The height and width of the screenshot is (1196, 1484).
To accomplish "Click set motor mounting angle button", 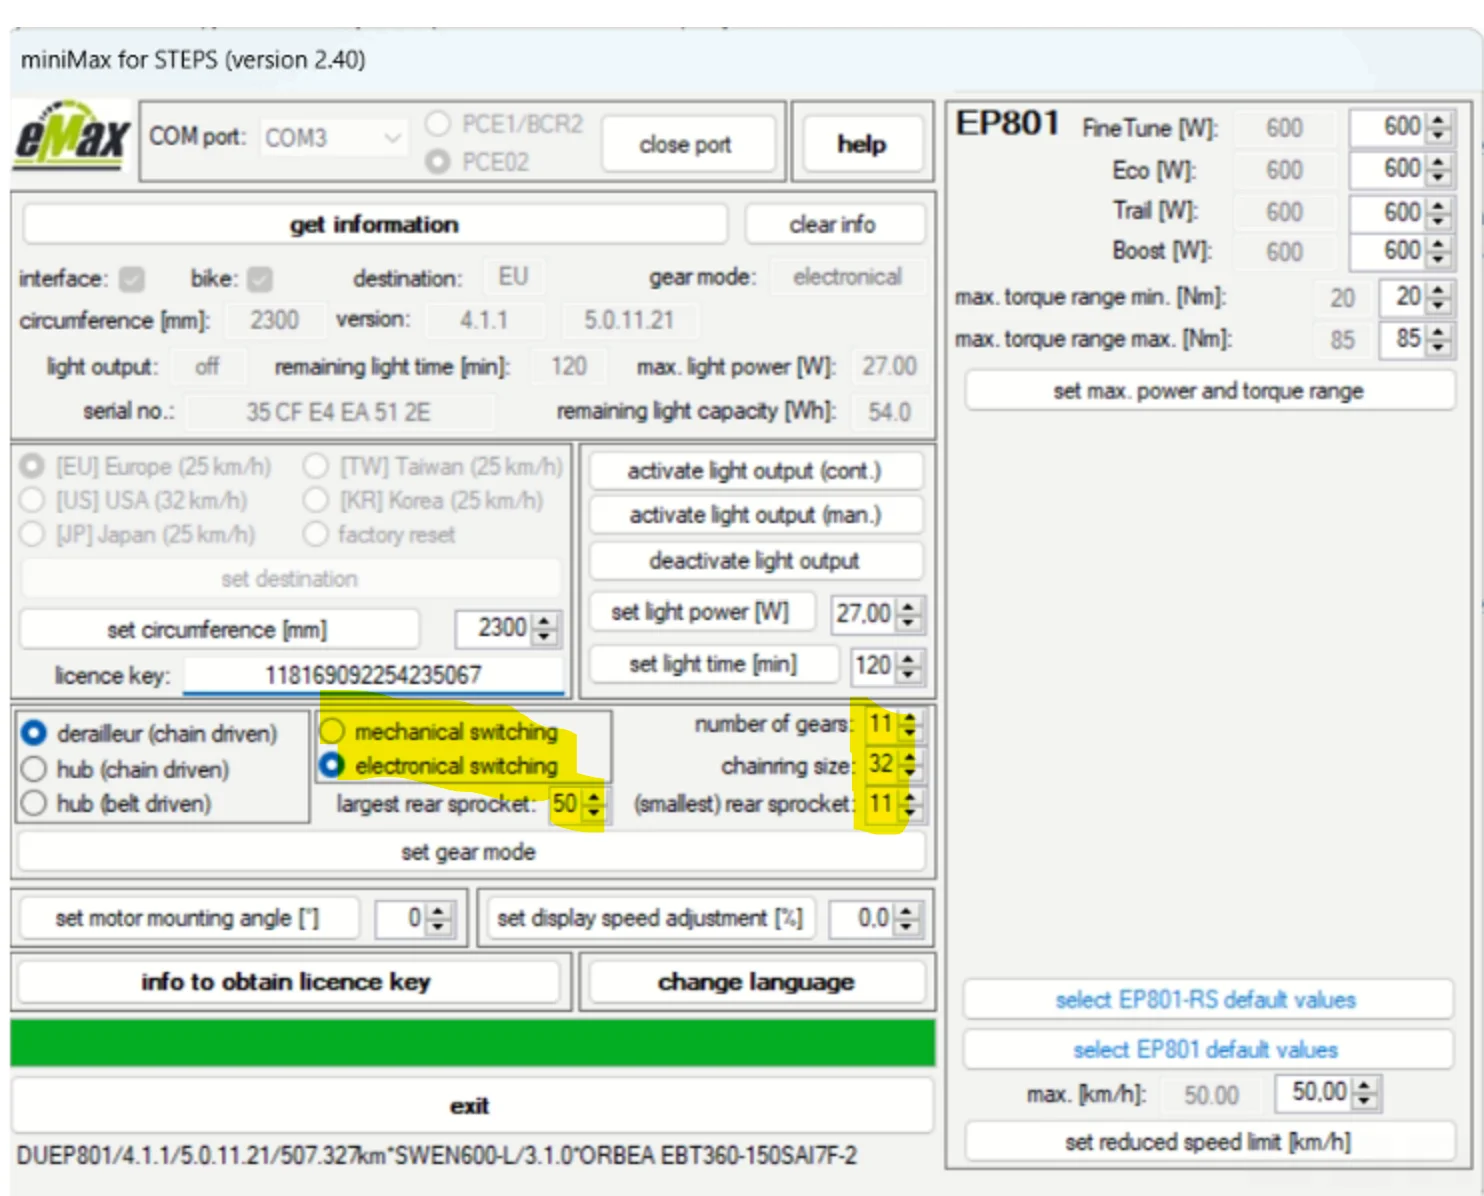I will point(188,918).
